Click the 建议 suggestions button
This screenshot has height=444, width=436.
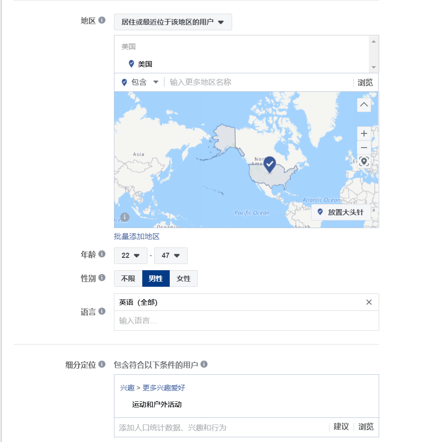tap(341, 427)
